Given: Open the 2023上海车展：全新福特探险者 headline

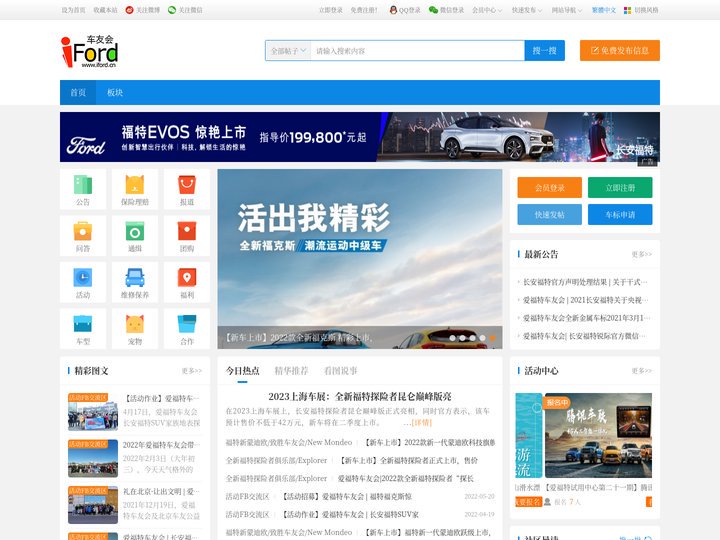Looking at the screenshot, I should tap(360, 396).
